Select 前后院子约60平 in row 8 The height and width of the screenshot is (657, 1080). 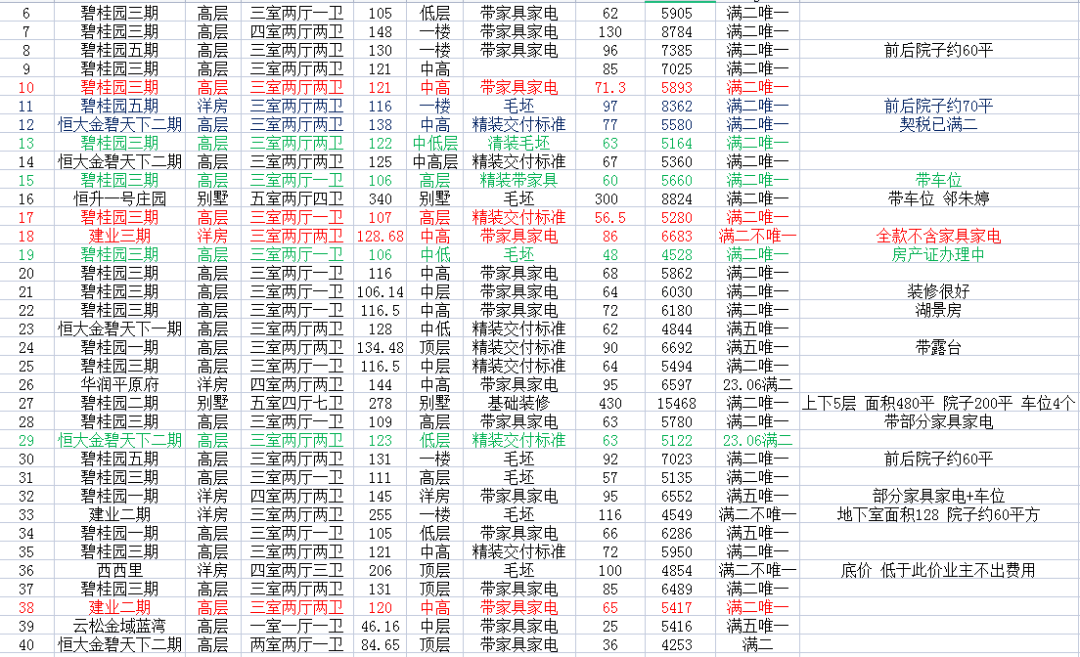tap(939, 50)
